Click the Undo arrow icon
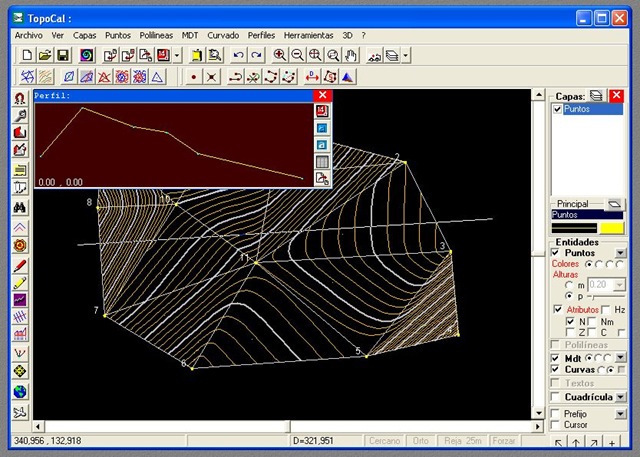Screen dimensions: 640x457 [x=238, y=55]
